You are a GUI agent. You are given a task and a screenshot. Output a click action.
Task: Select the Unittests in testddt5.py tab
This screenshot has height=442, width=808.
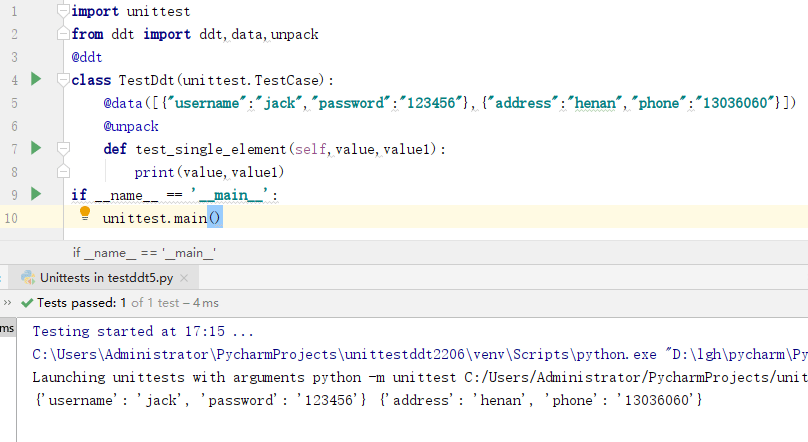pyautogui.click(x=106, y=278)
